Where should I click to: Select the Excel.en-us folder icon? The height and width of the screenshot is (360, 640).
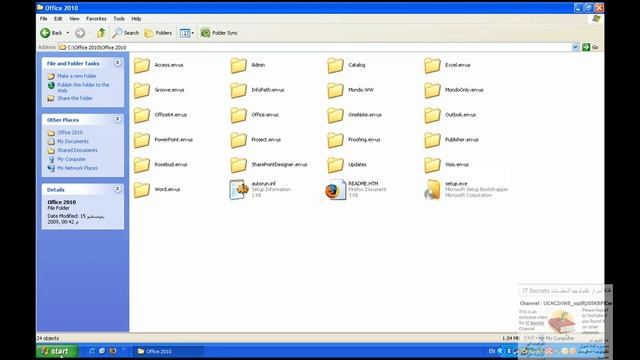(x=432, y=65)
